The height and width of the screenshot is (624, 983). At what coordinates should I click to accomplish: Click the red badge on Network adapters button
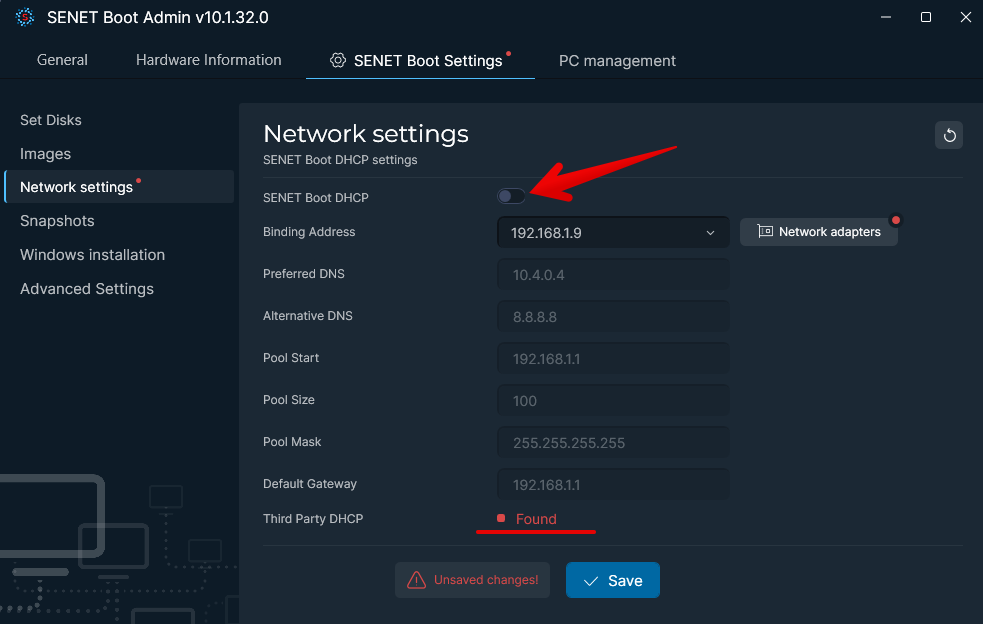pyautogui.click(x=895, y=219)
